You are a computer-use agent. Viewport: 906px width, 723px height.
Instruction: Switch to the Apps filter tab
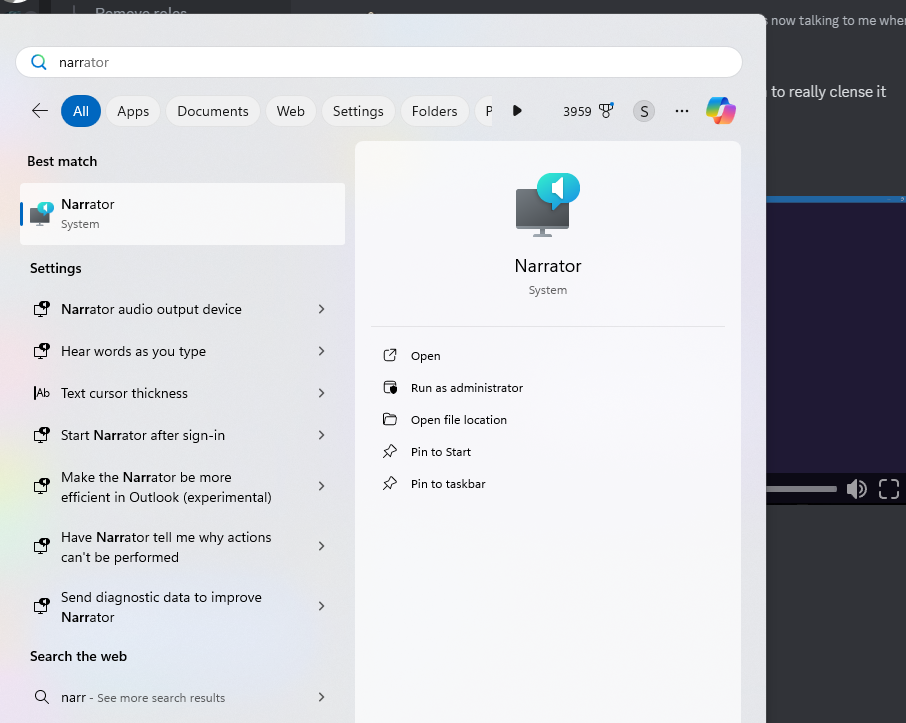click(x=133, y=111)
